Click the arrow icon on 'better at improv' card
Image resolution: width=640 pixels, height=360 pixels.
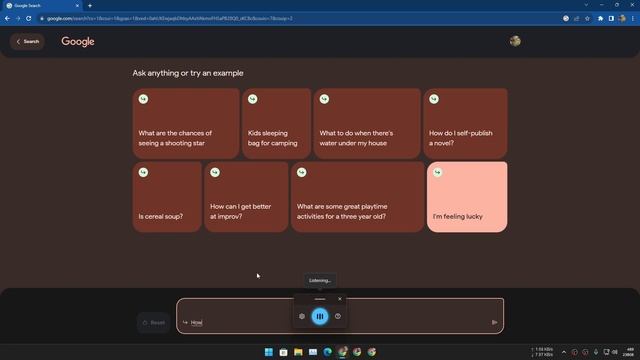215,172
